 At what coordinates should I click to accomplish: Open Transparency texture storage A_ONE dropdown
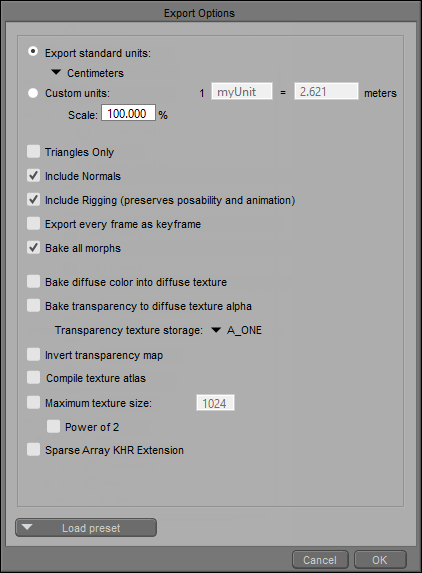pos(237,330)
